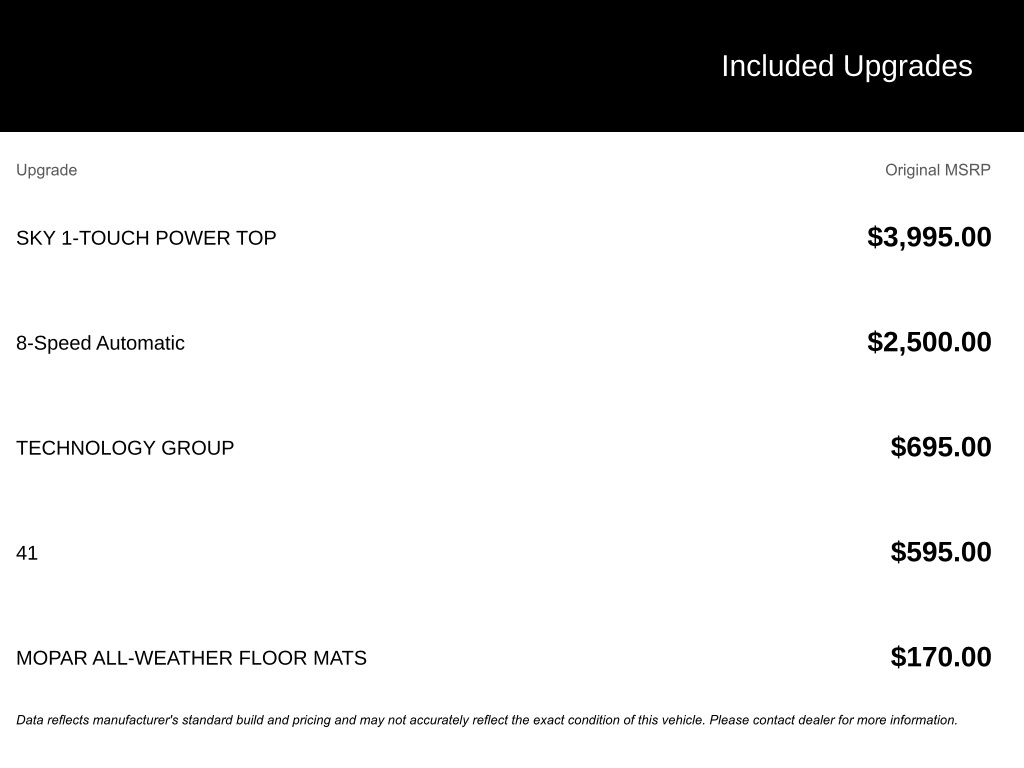
Task: Click the Included Upgrades heading
Action: (x=846, y=66)
